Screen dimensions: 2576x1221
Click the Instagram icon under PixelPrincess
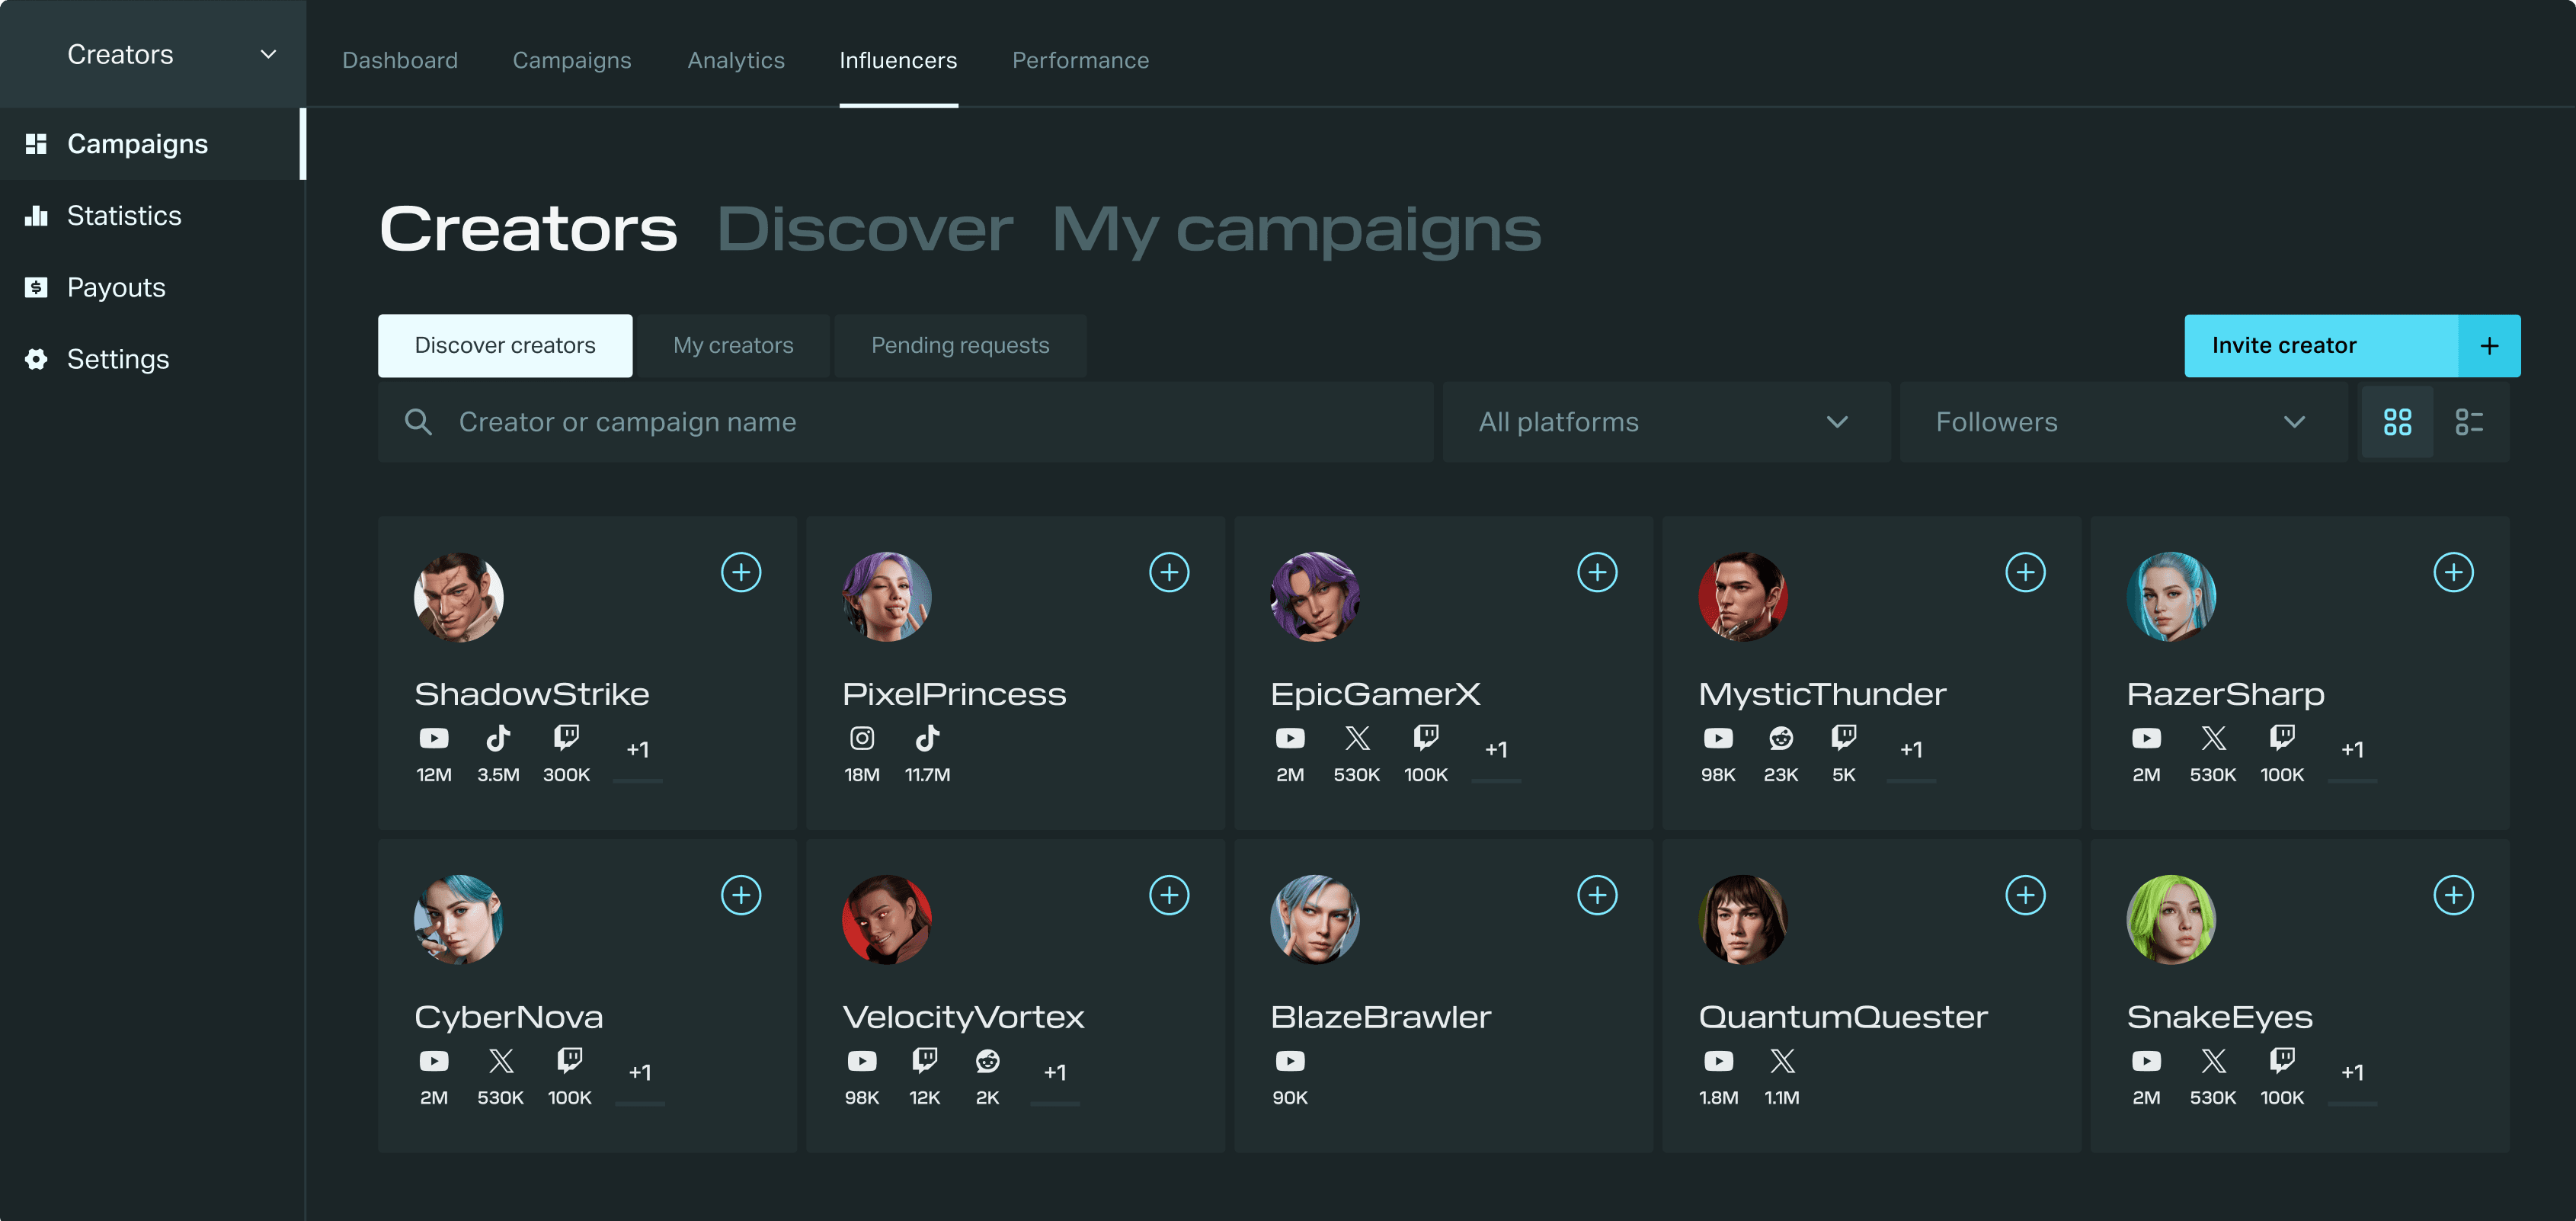tap(862, 738)
